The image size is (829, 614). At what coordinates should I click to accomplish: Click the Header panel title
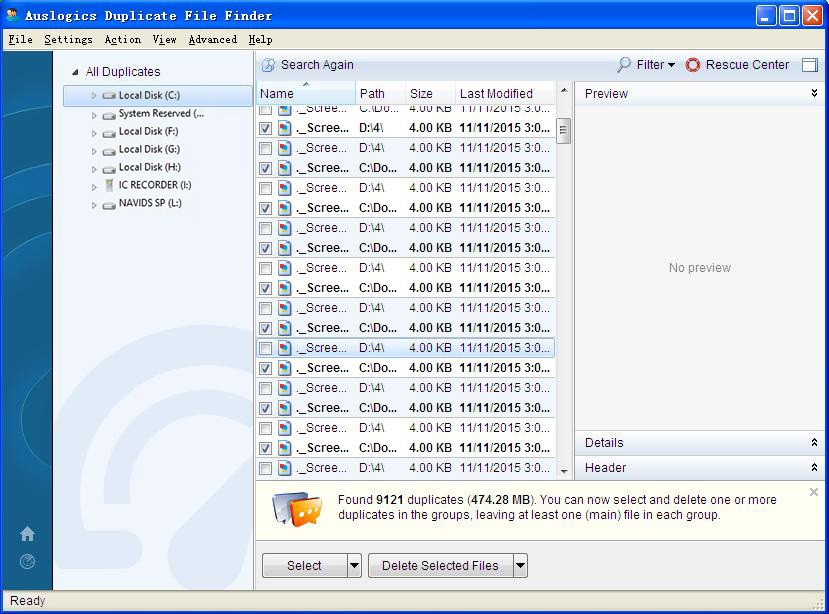(x=605, y=468)
